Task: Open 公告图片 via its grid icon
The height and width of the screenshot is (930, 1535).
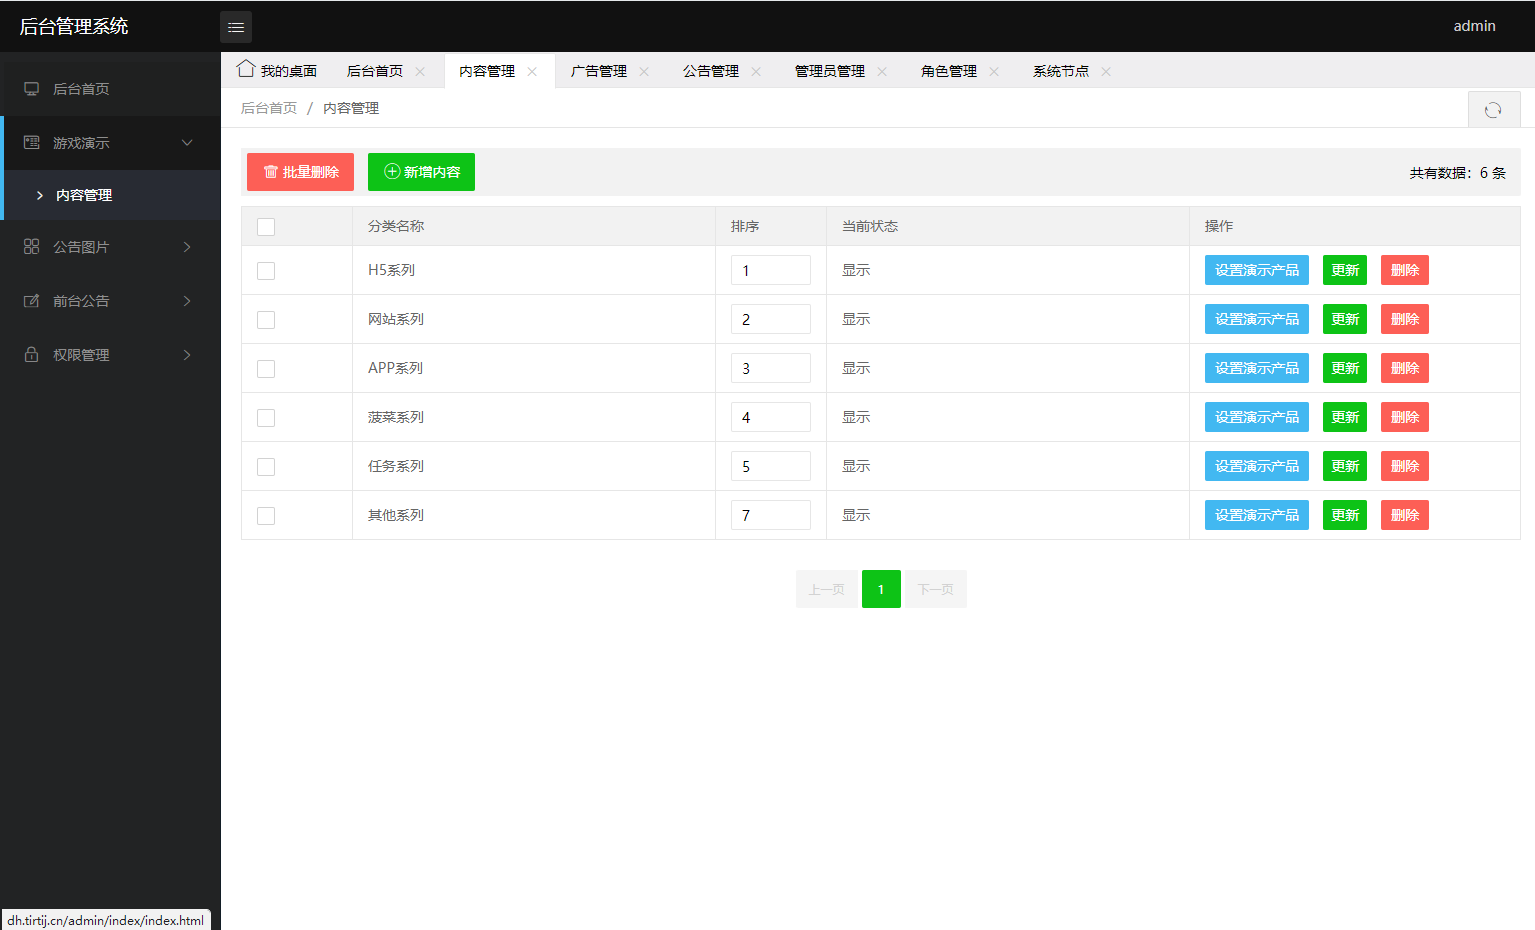Action: (30, 246)
